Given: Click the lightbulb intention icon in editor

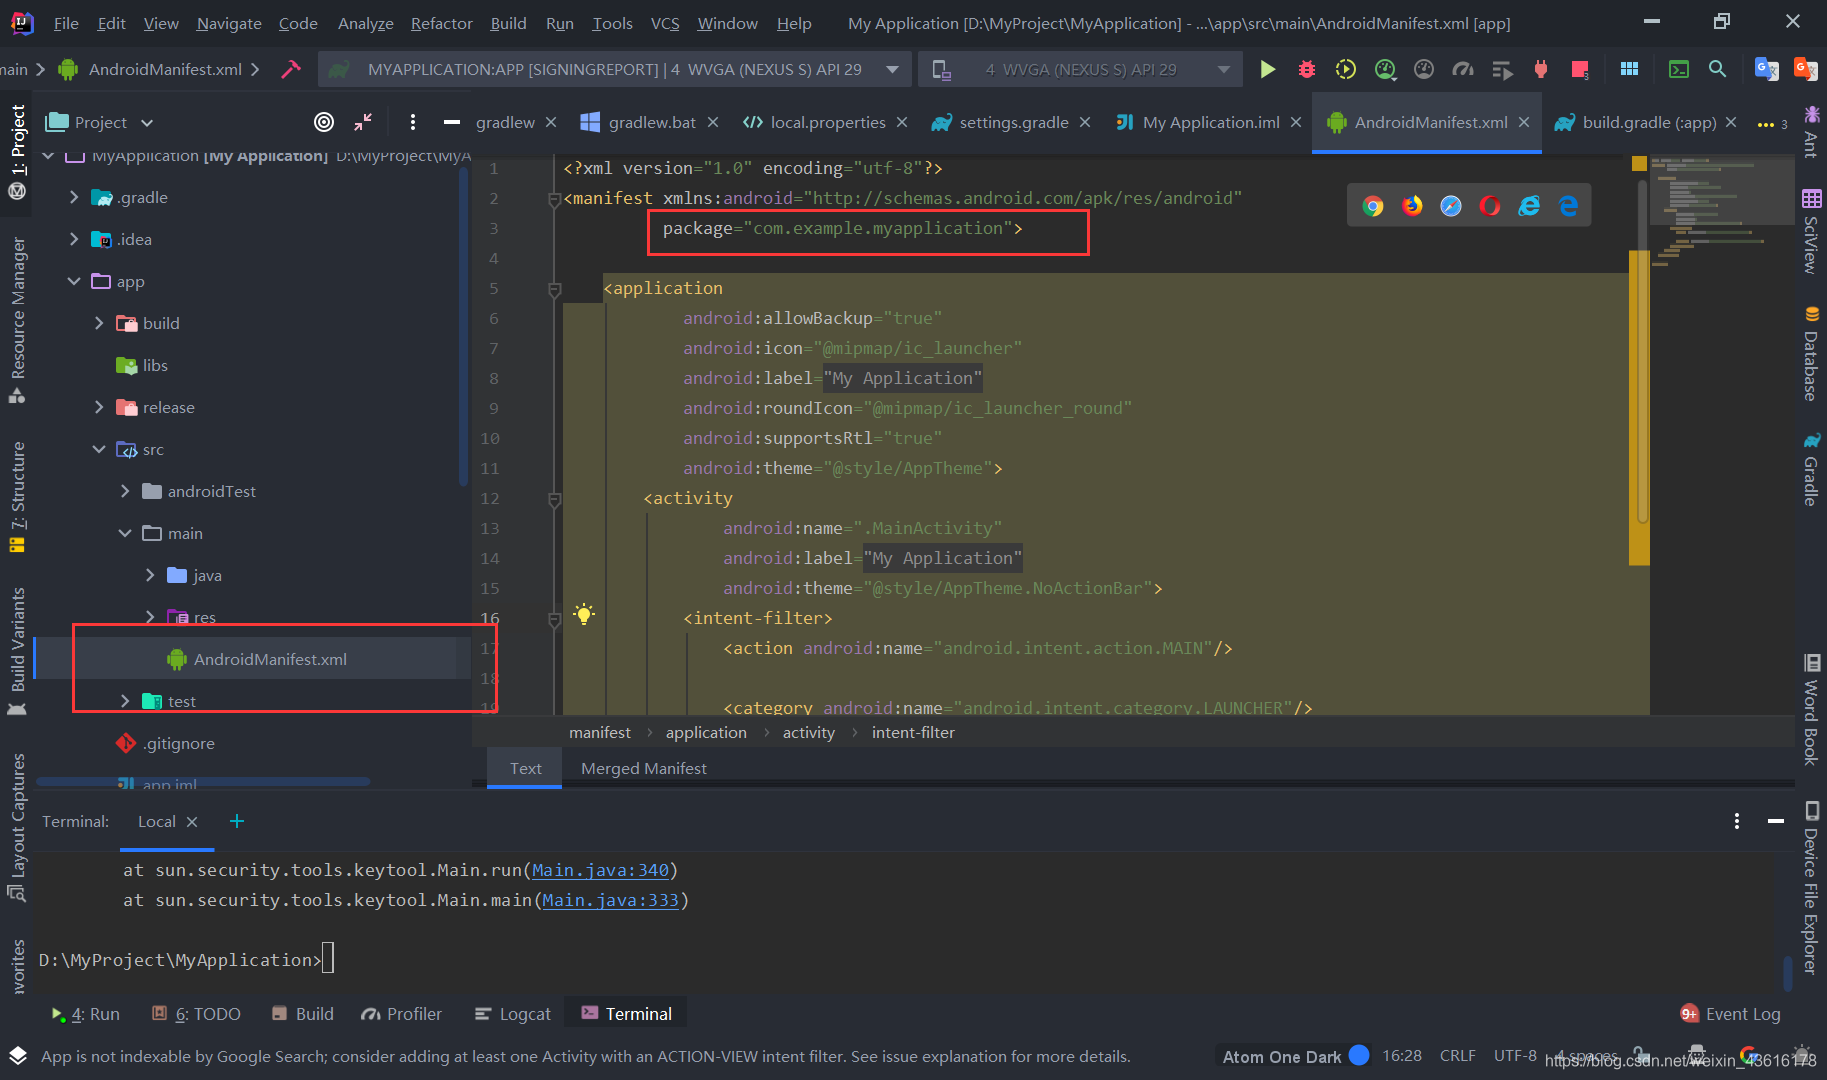Looking at the screenshot, I should pyautogui.click(x=584, y=614).
